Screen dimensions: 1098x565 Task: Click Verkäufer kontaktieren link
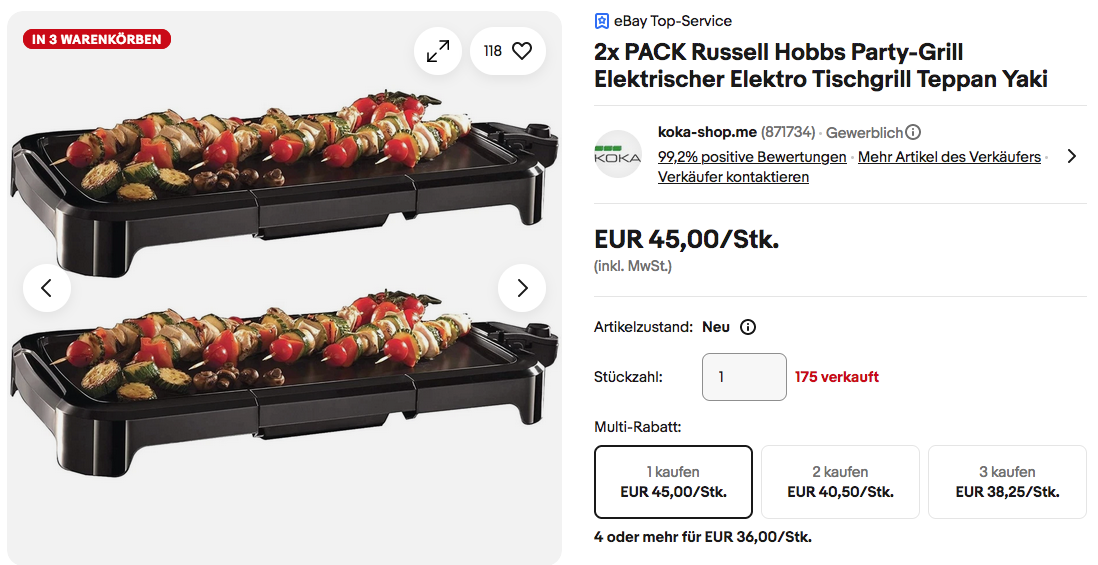coord(733,177)
